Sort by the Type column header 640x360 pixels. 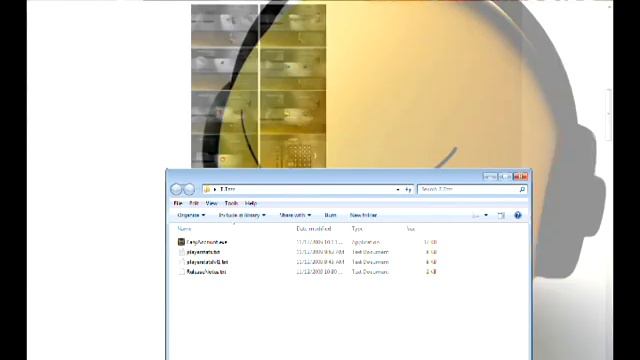[357, 229]
